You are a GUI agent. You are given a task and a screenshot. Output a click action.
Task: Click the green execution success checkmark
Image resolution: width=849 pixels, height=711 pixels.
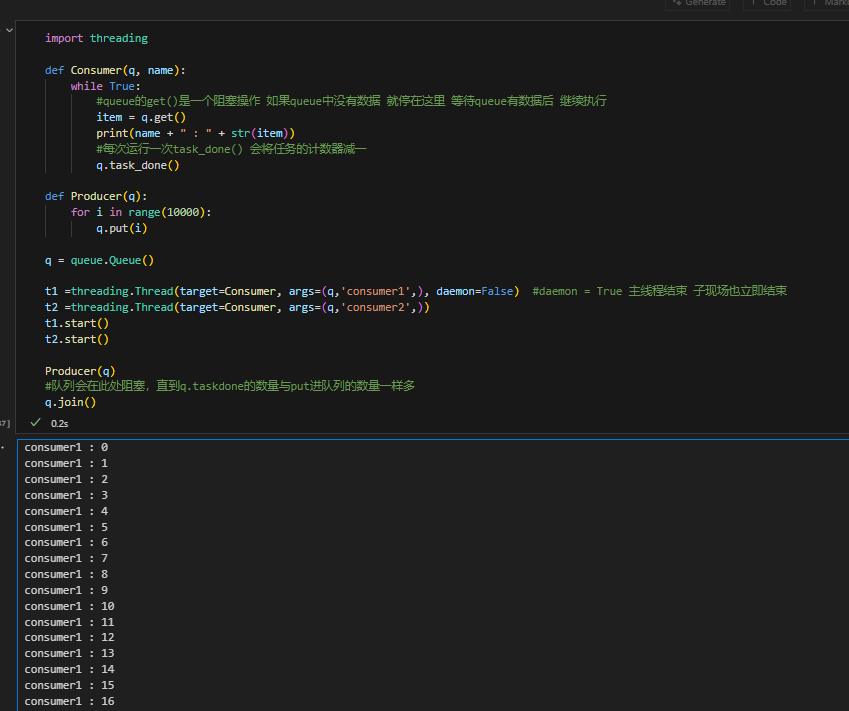click(x=35, y=423)
